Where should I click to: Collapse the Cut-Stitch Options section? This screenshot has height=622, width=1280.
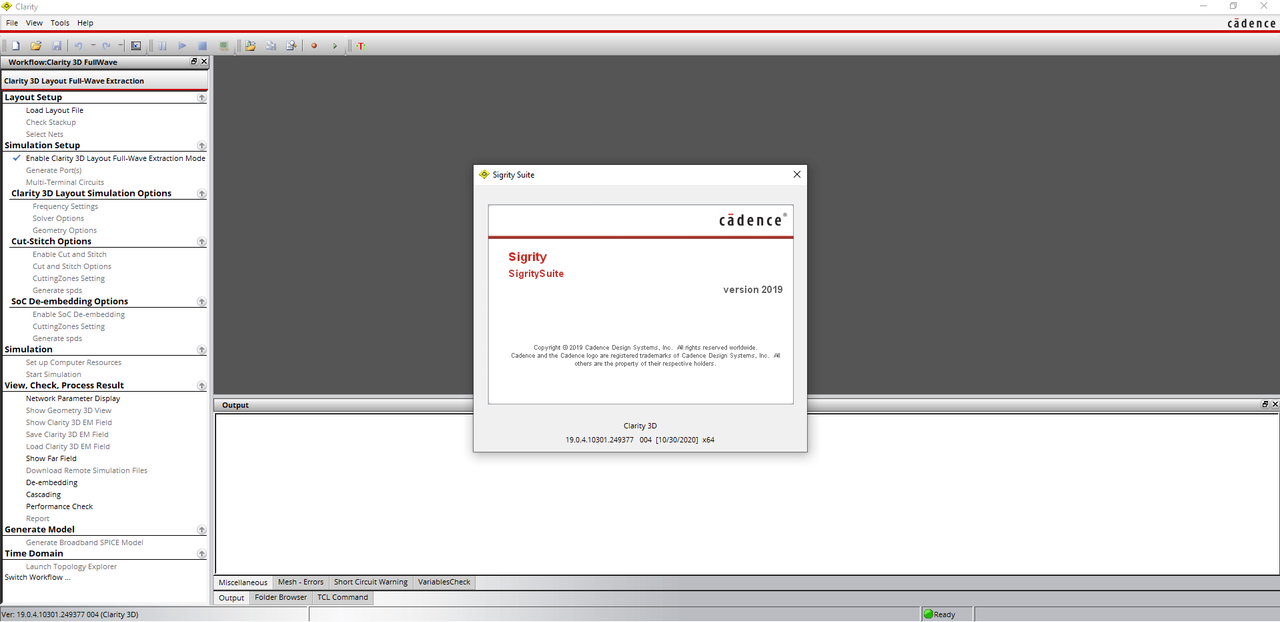pos(201,242)
